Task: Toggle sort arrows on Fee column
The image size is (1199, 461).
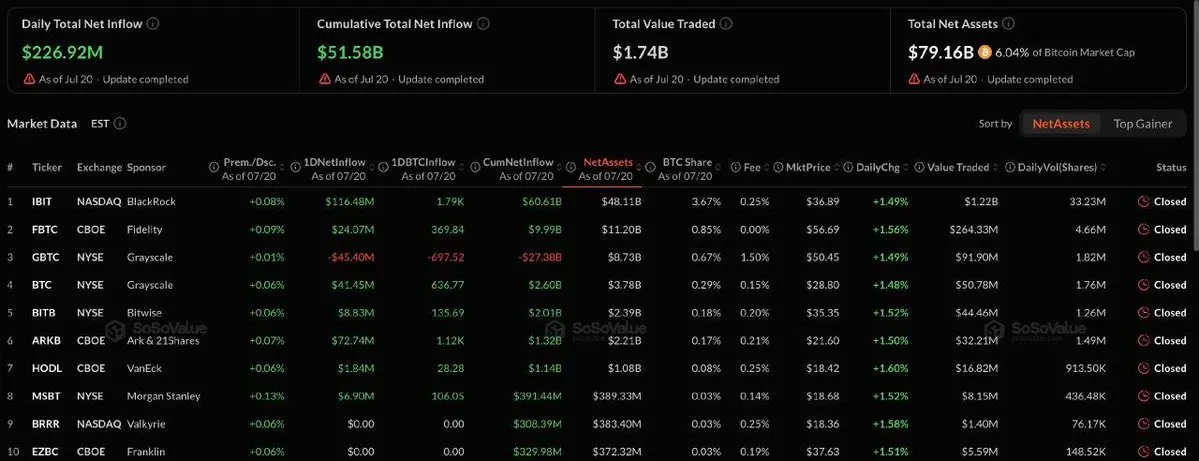Action: (x=765, y=167)
